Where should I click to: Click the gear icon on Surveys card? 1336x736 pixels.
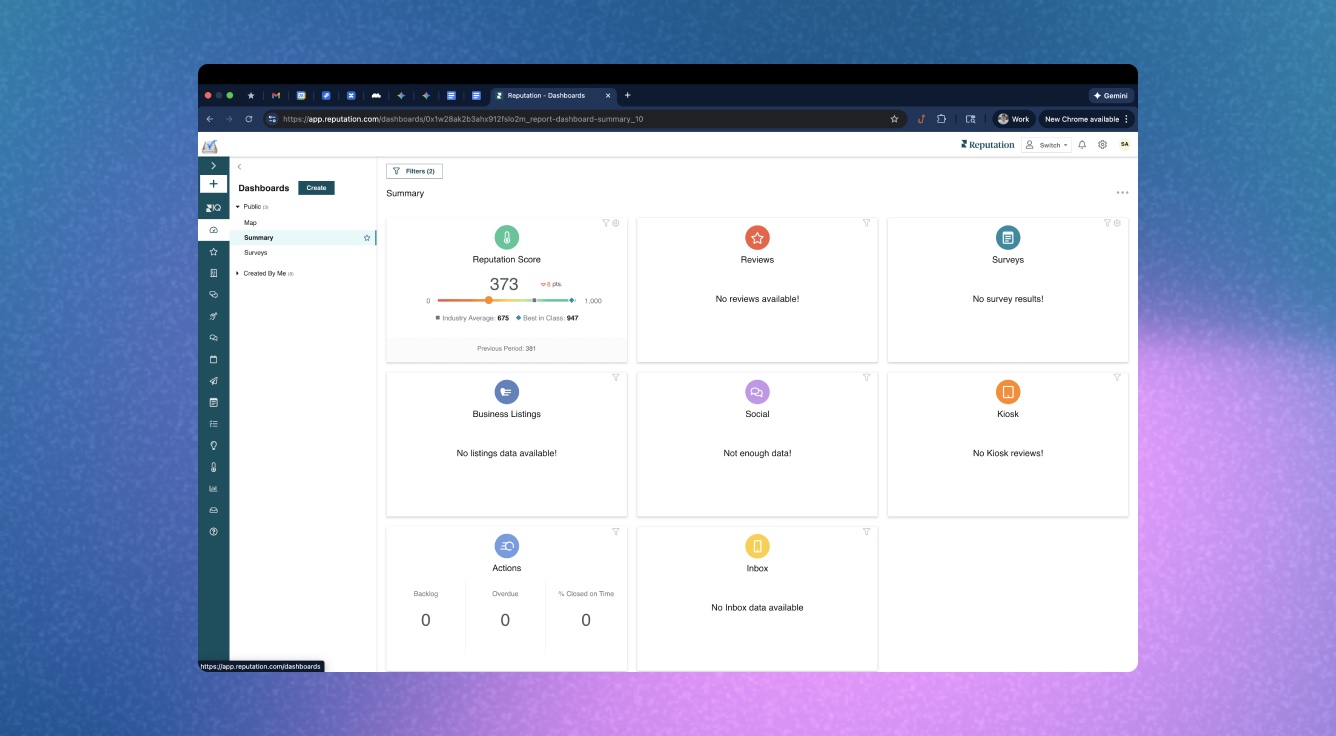coord(1117,223)
